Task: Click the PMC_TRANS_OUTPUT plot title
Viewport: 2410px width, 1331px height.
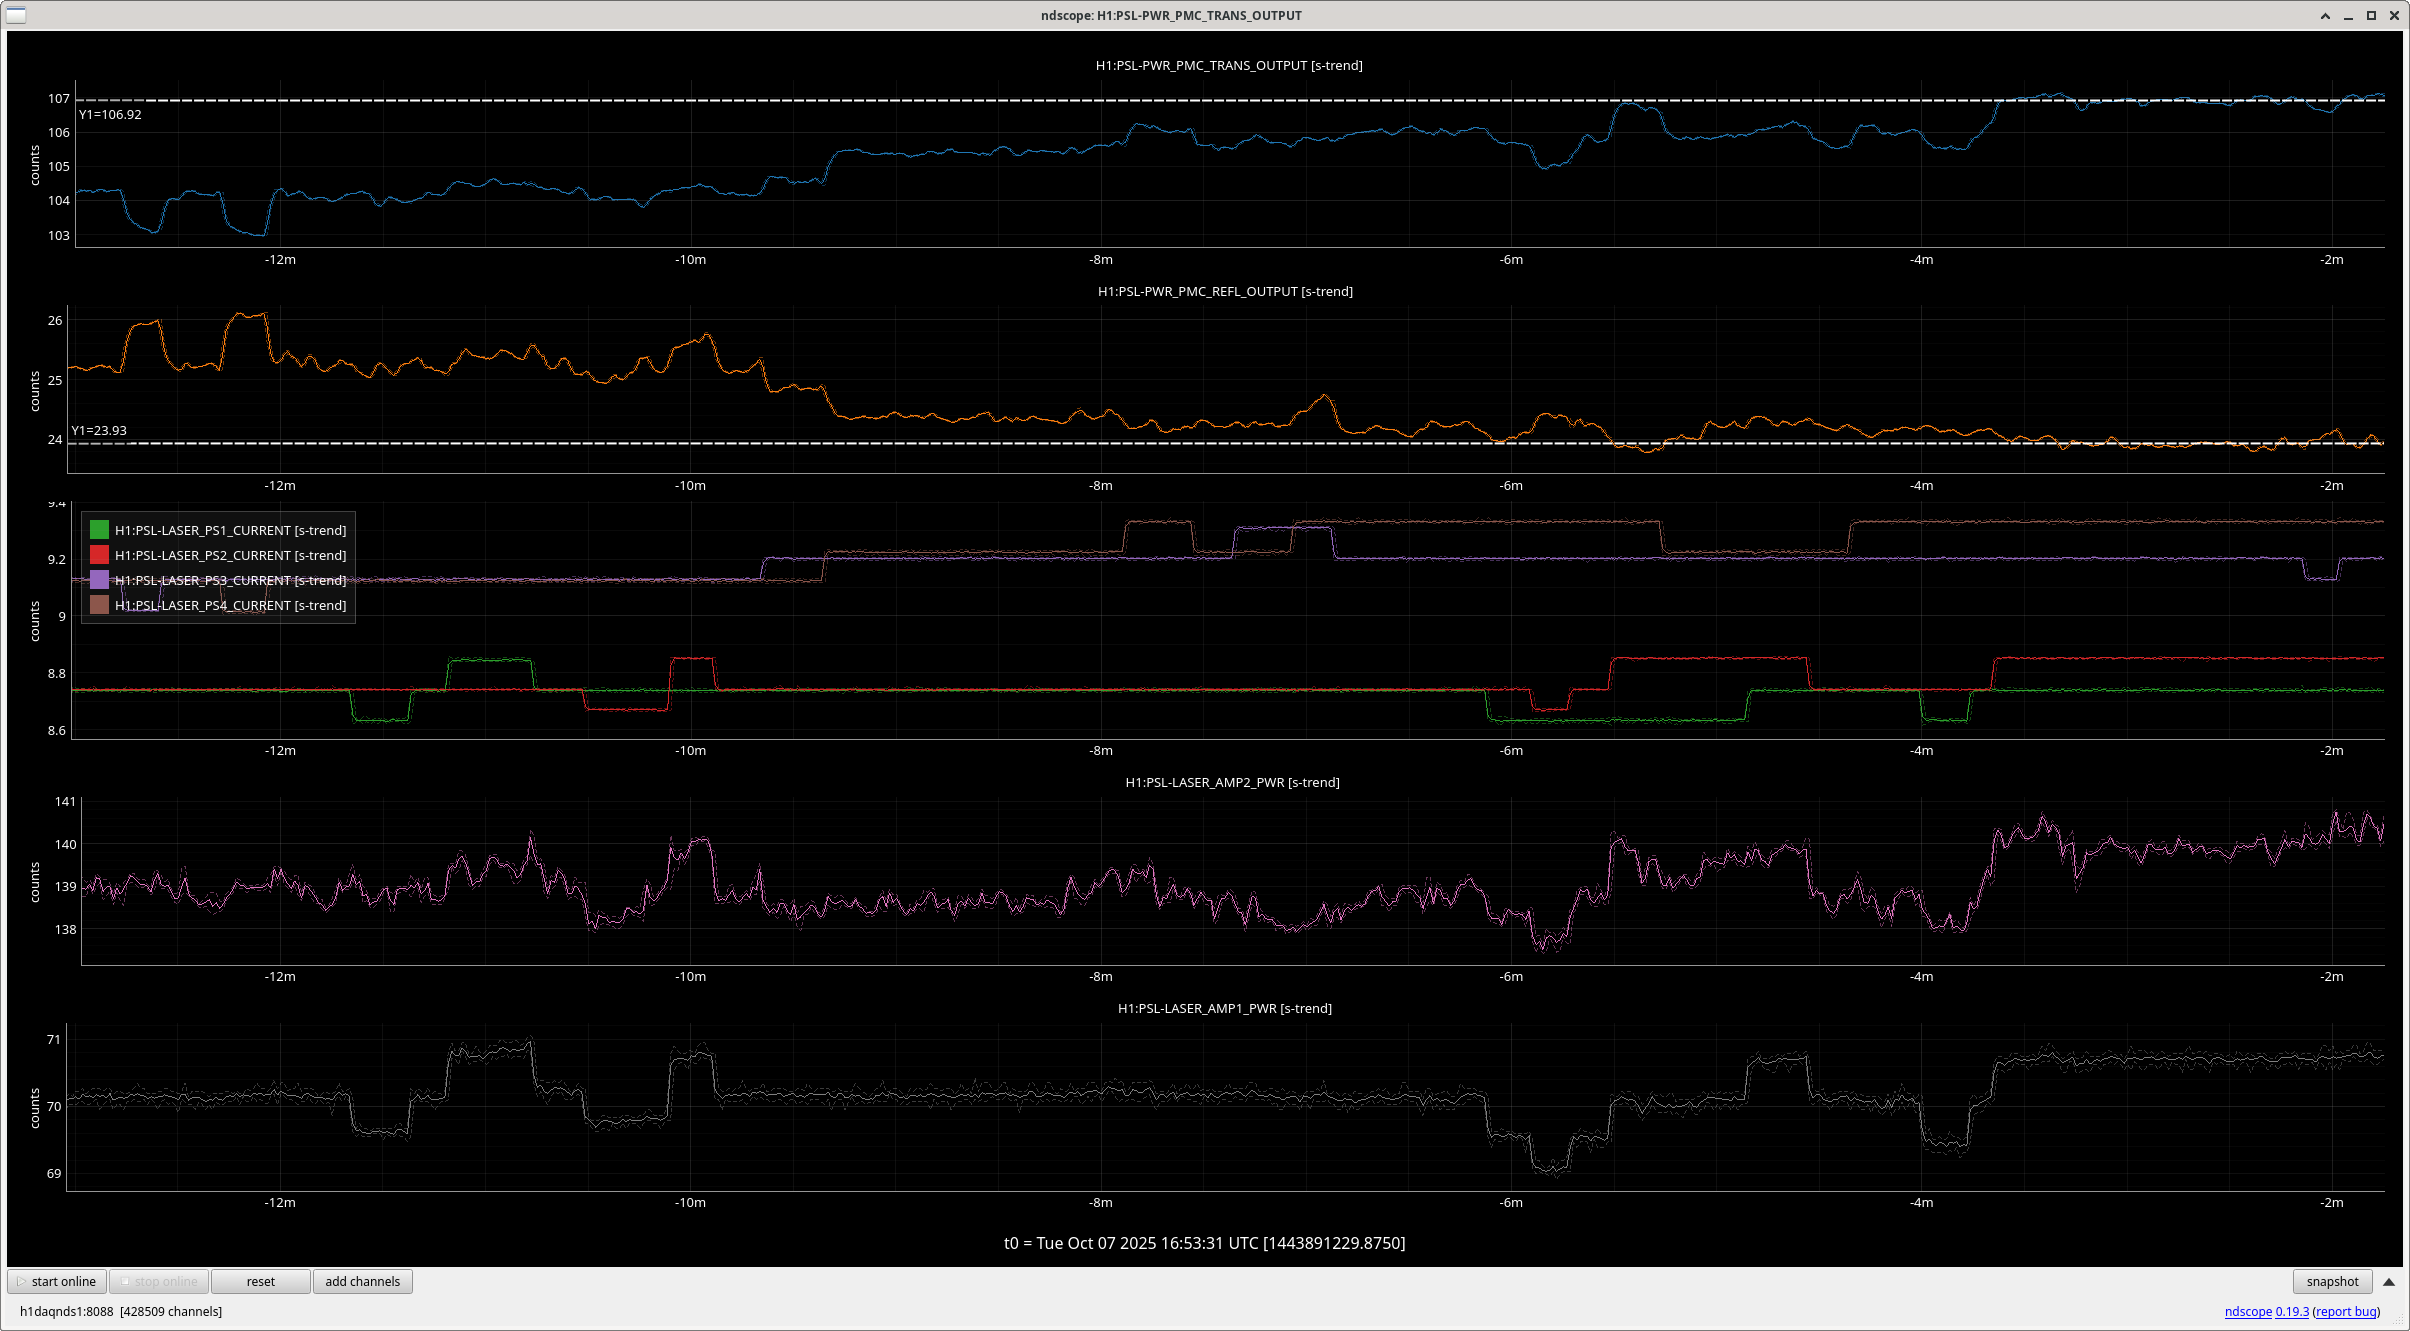Action: pyautogui.click(x=1228, y=65)
